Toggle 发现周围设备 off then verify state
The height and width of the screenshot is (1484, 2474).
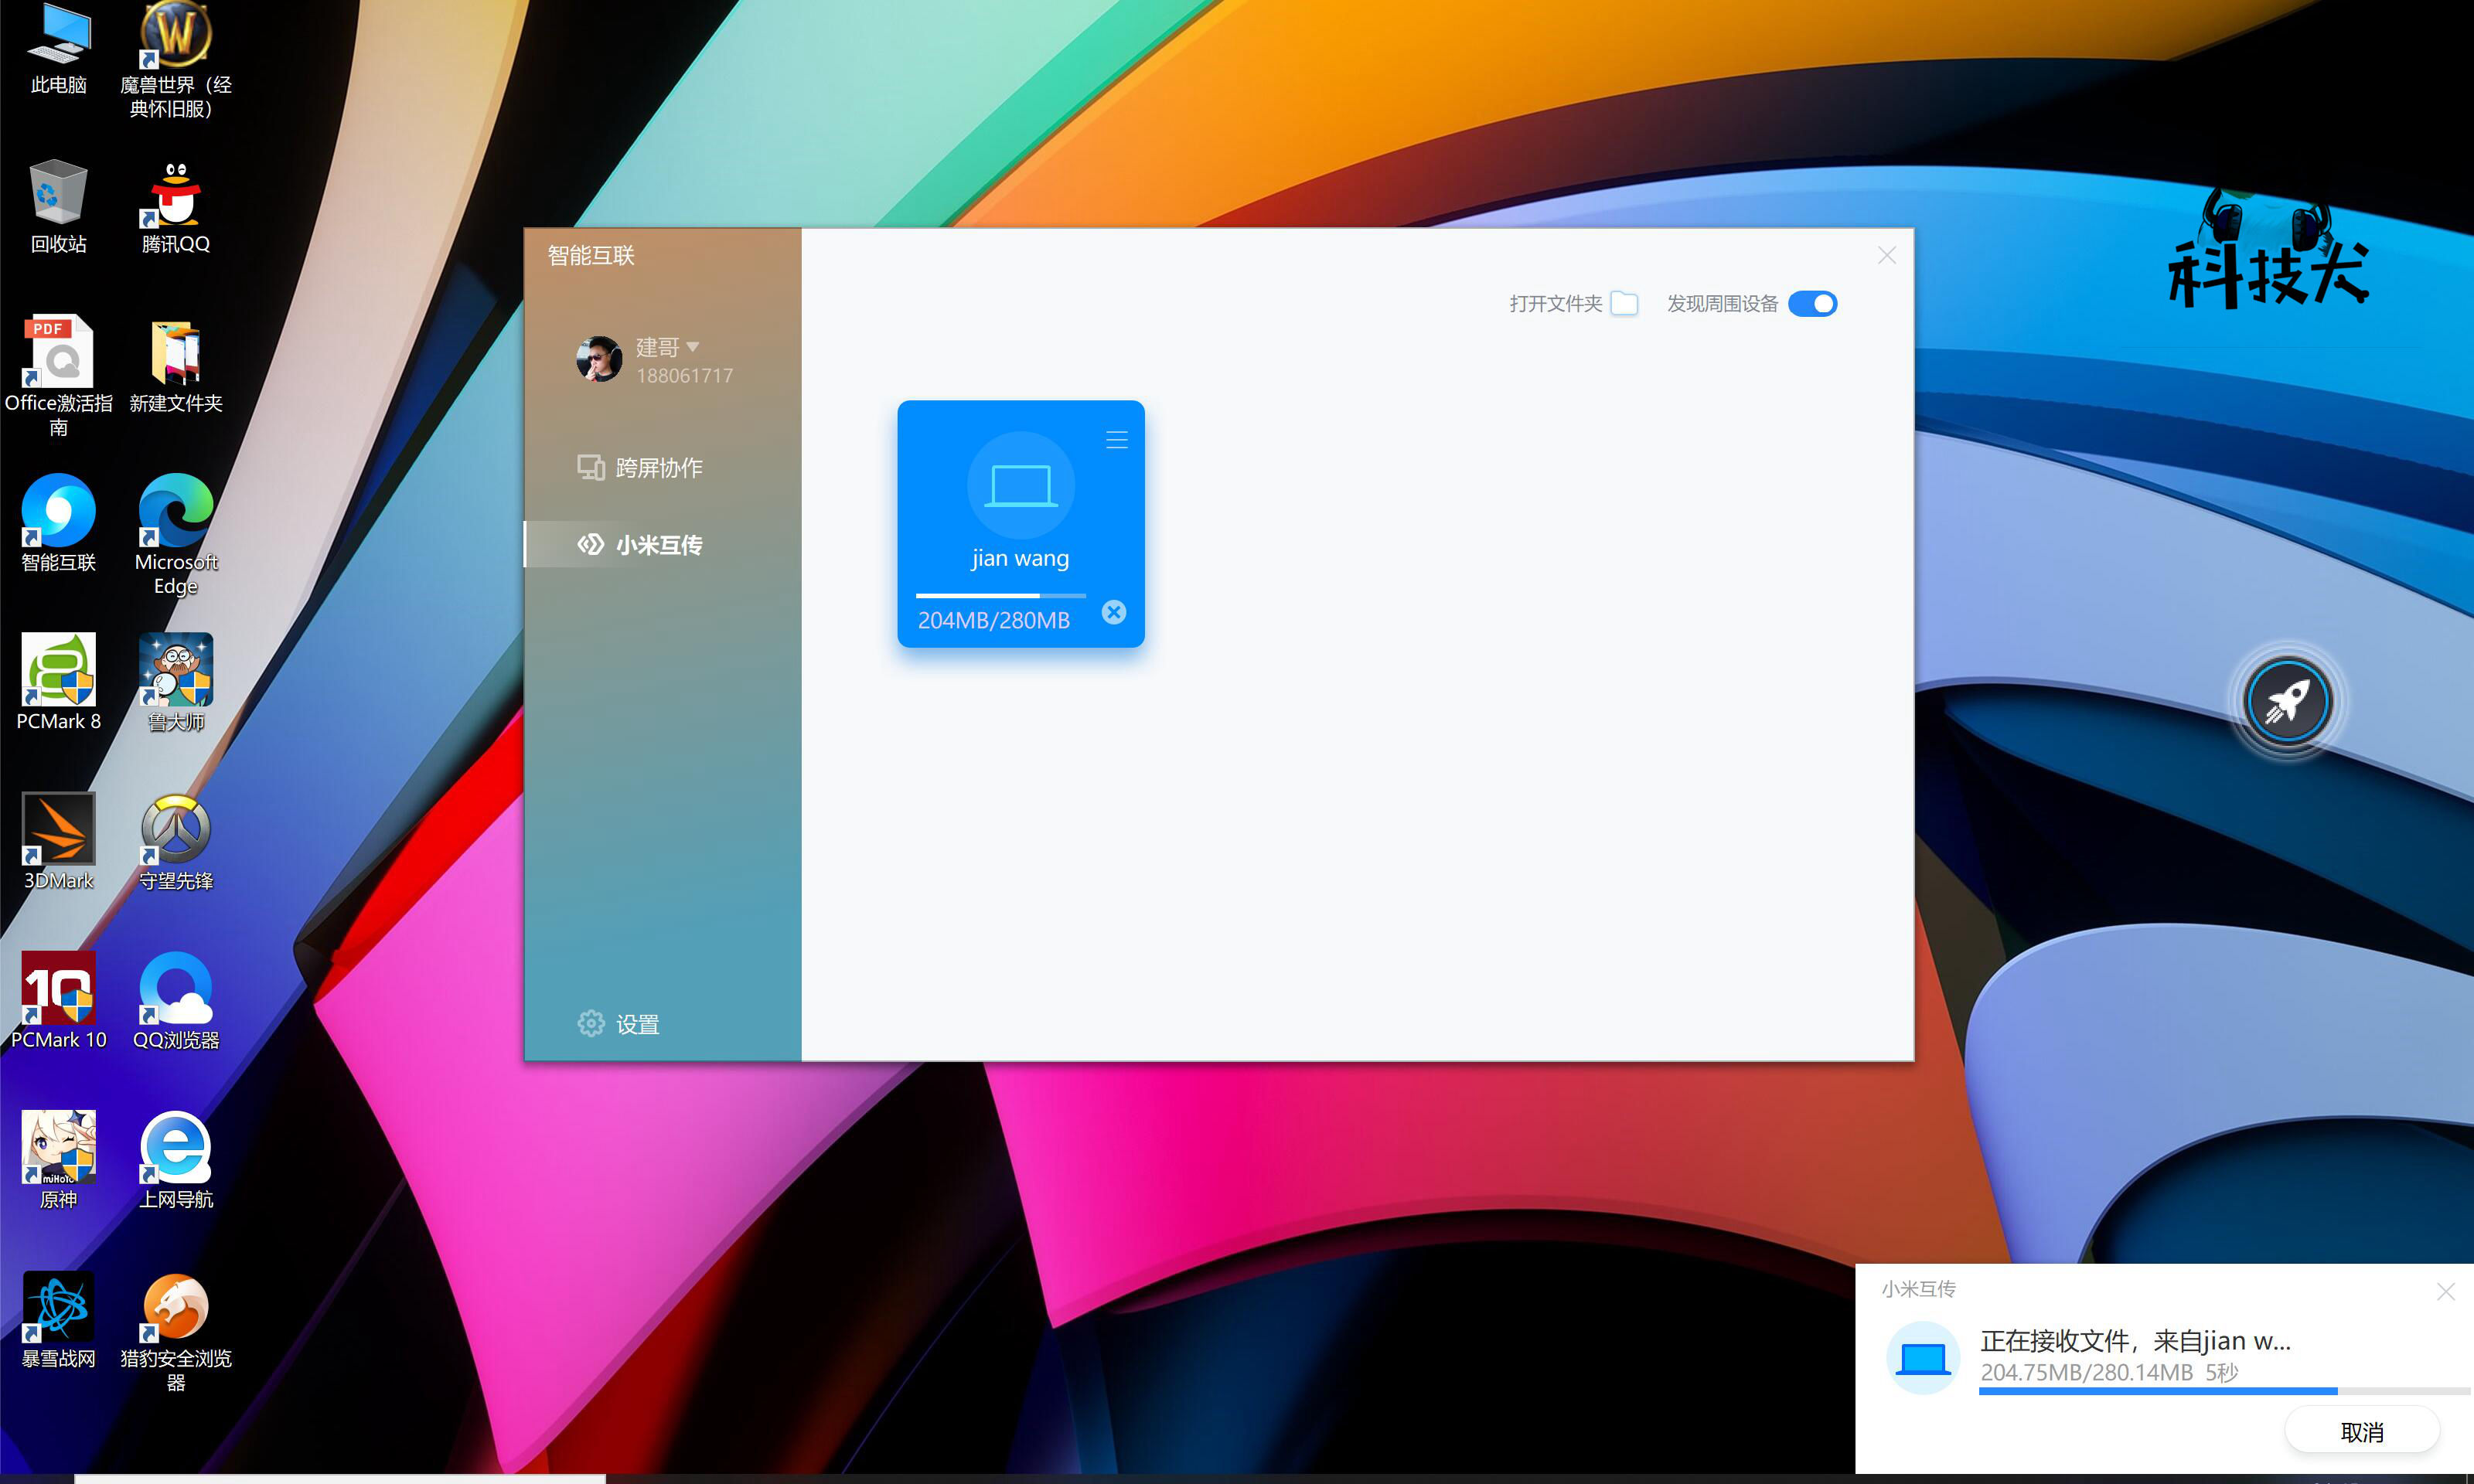tap(1813, 303)
